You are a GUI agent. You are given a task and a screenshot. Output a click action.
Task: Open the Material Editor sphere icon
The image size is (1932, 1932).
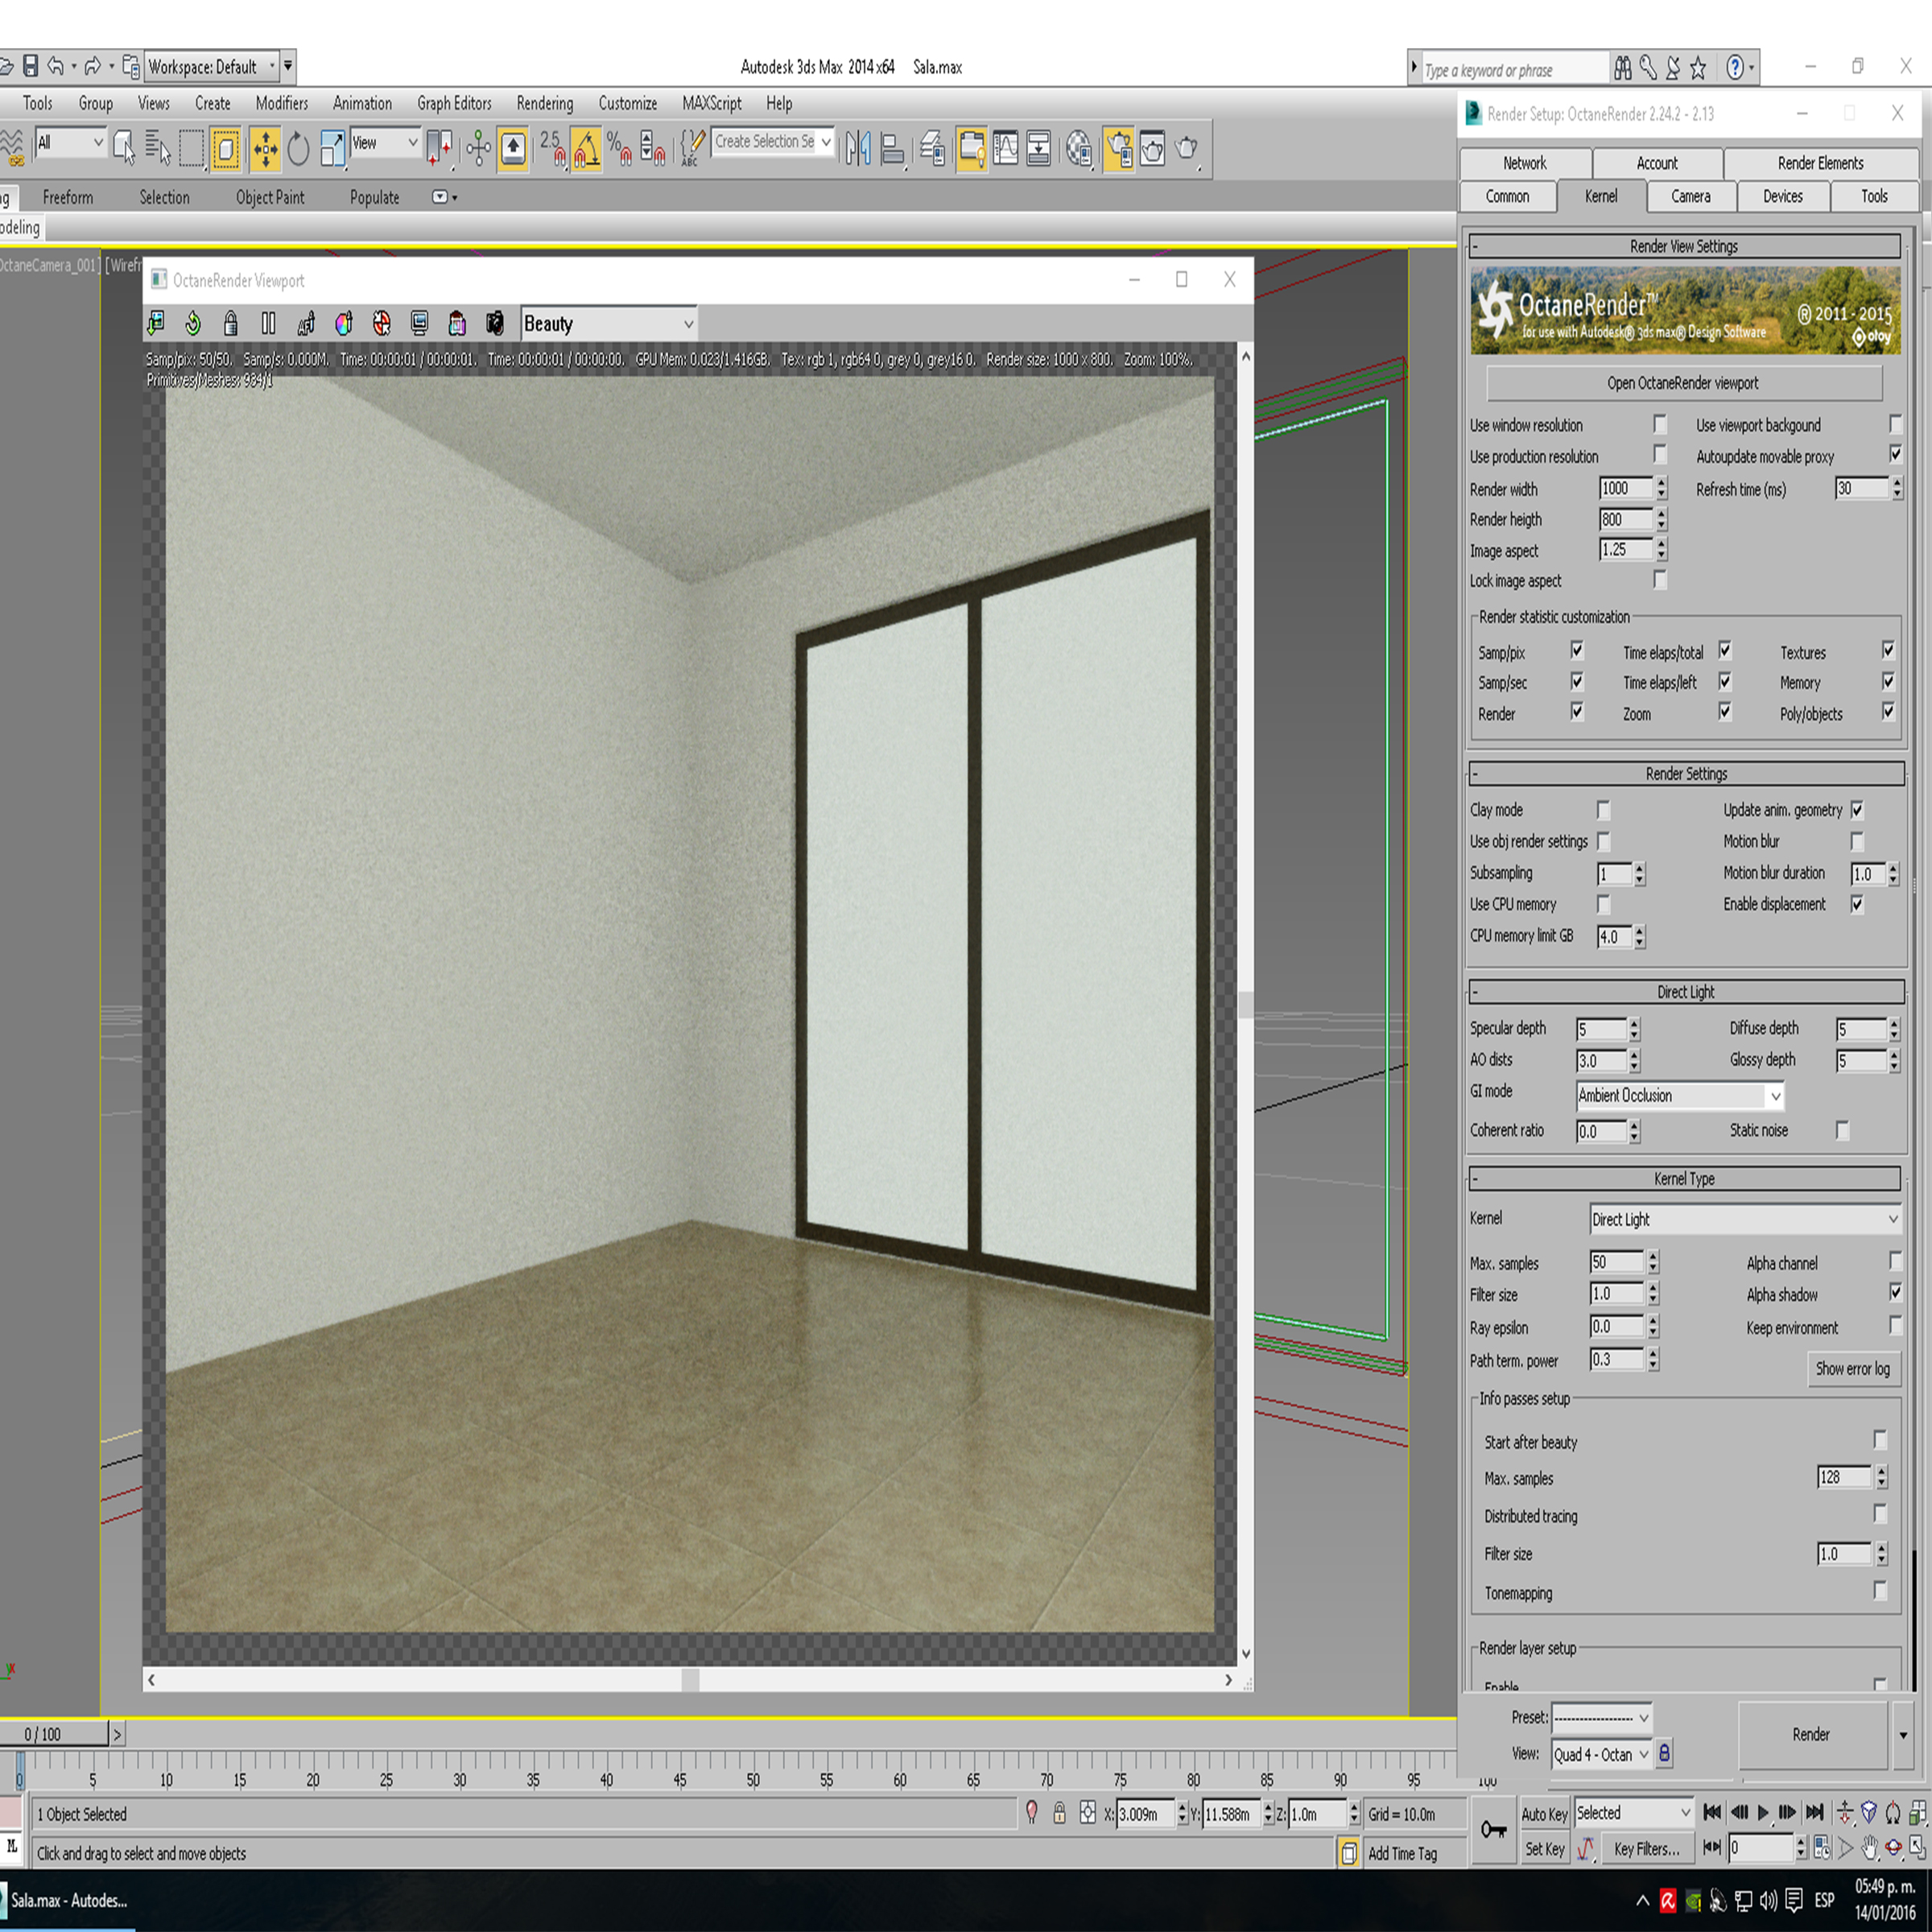pyautogui.click(x=1078, y=149)
